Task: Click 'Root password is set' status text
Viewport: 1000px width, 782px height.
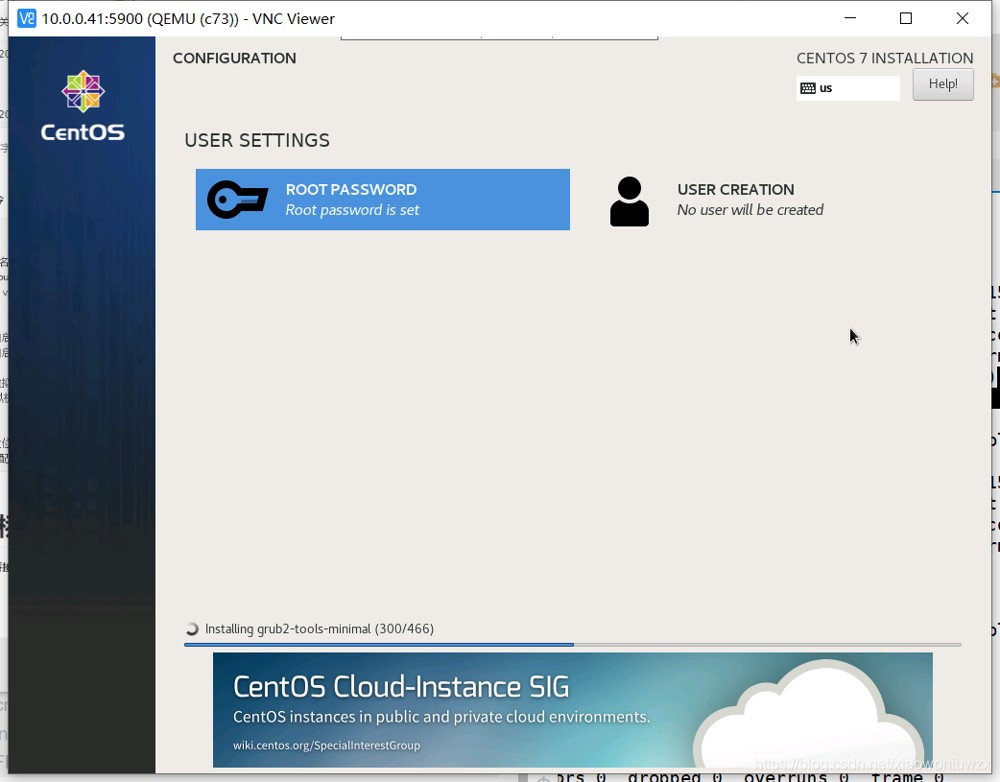Action: pos(352,210)
